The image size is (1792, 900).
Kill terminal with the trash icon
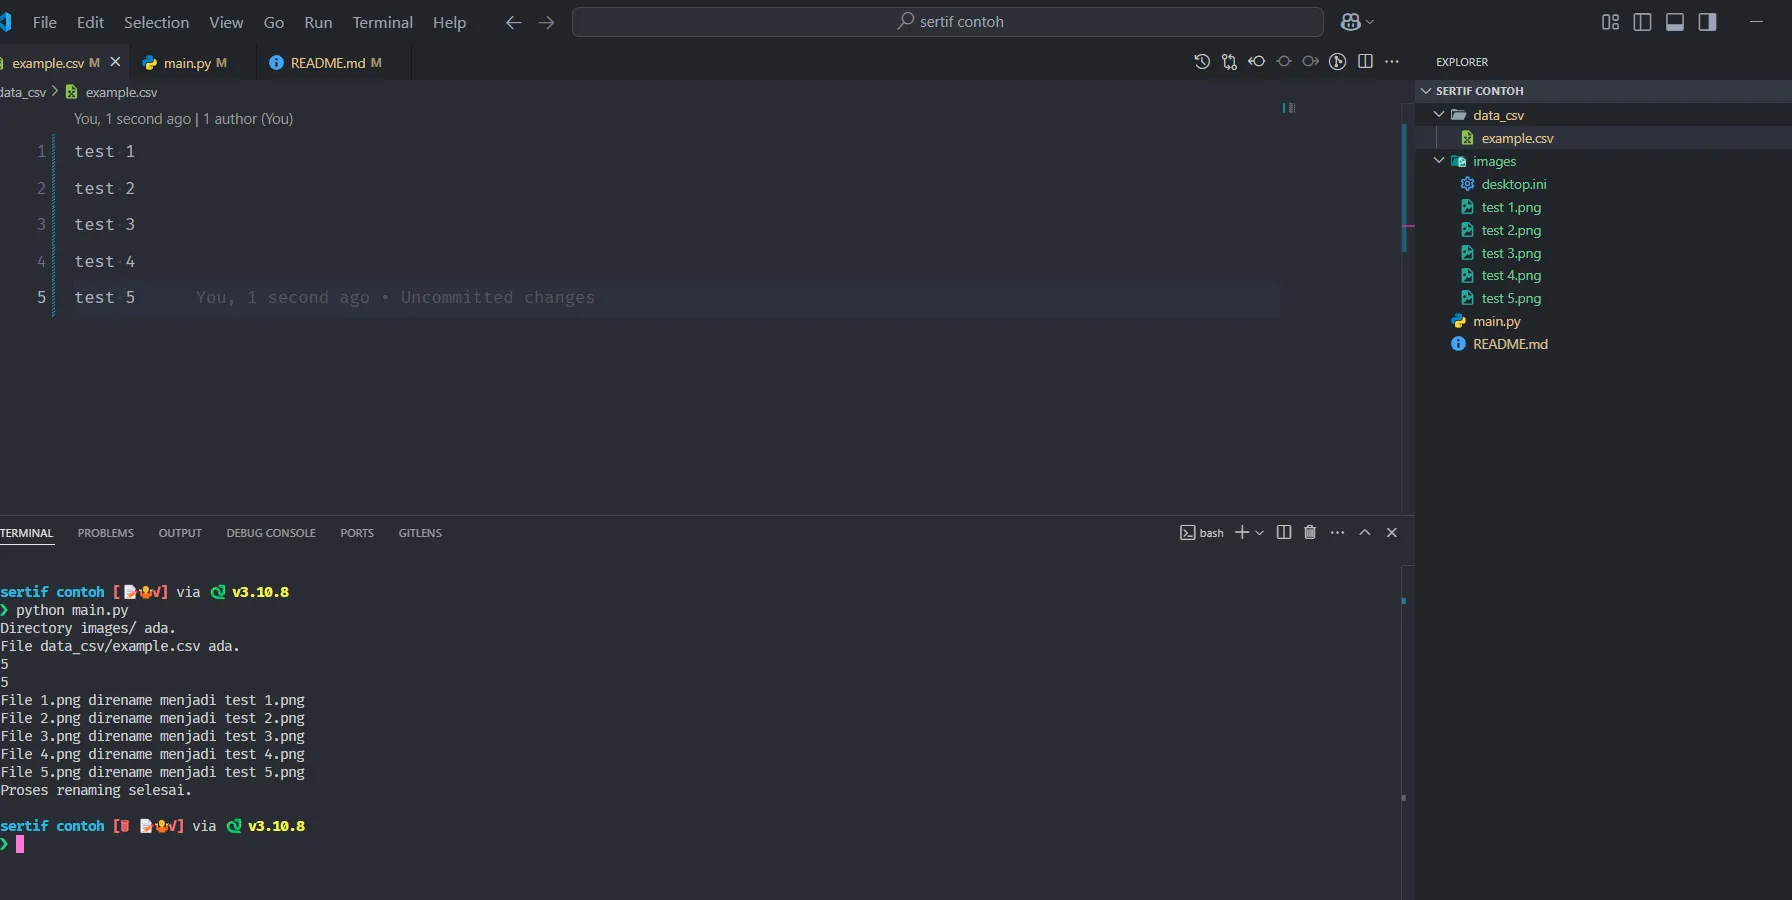tap(1310, 533)
